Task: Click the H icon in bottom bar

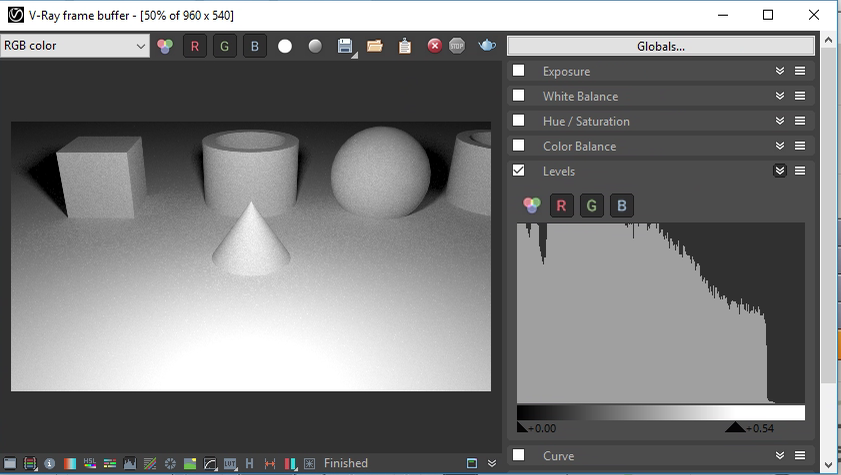Action: [x=249, y=463]
